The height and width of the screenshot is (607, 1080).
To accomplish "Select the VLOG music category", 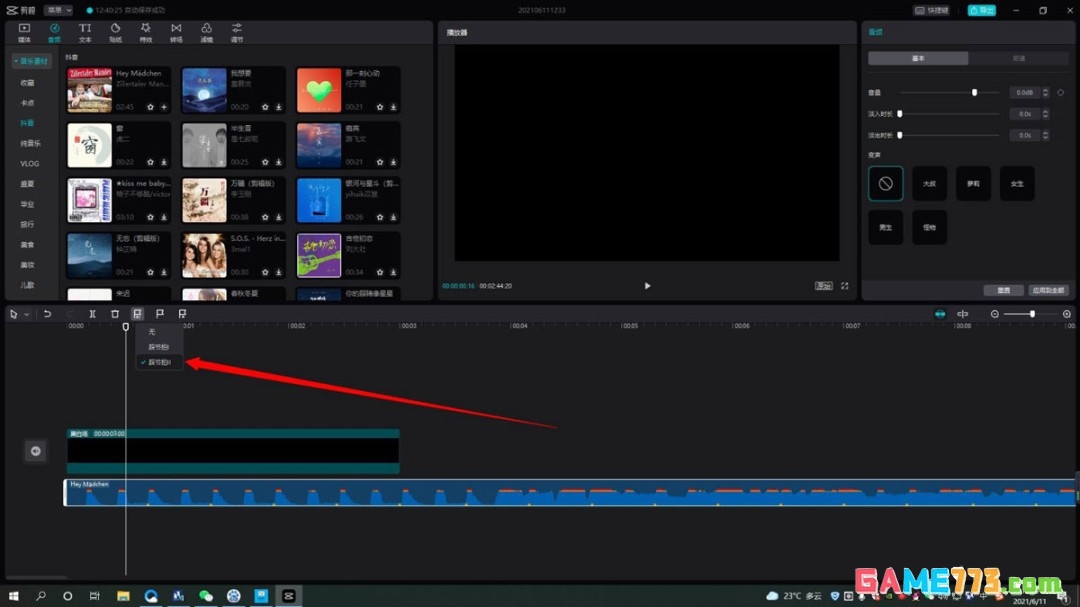I will tap(30, 164).
